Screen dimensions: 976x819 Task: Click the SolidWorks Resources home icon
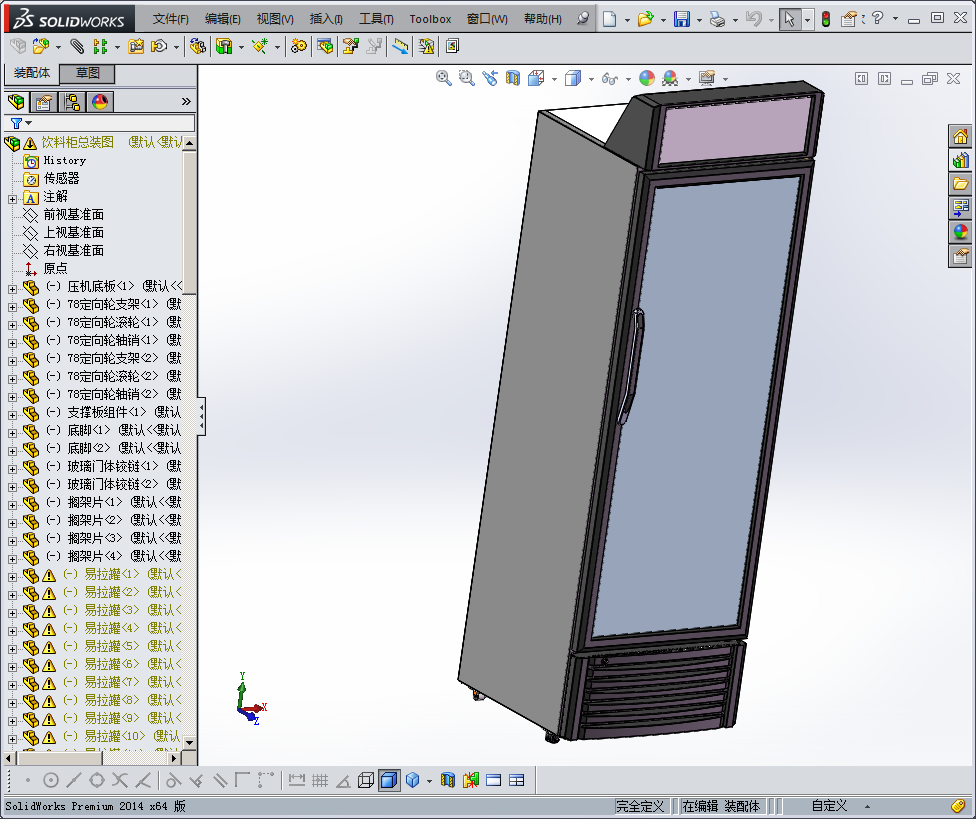pos(960,136)
